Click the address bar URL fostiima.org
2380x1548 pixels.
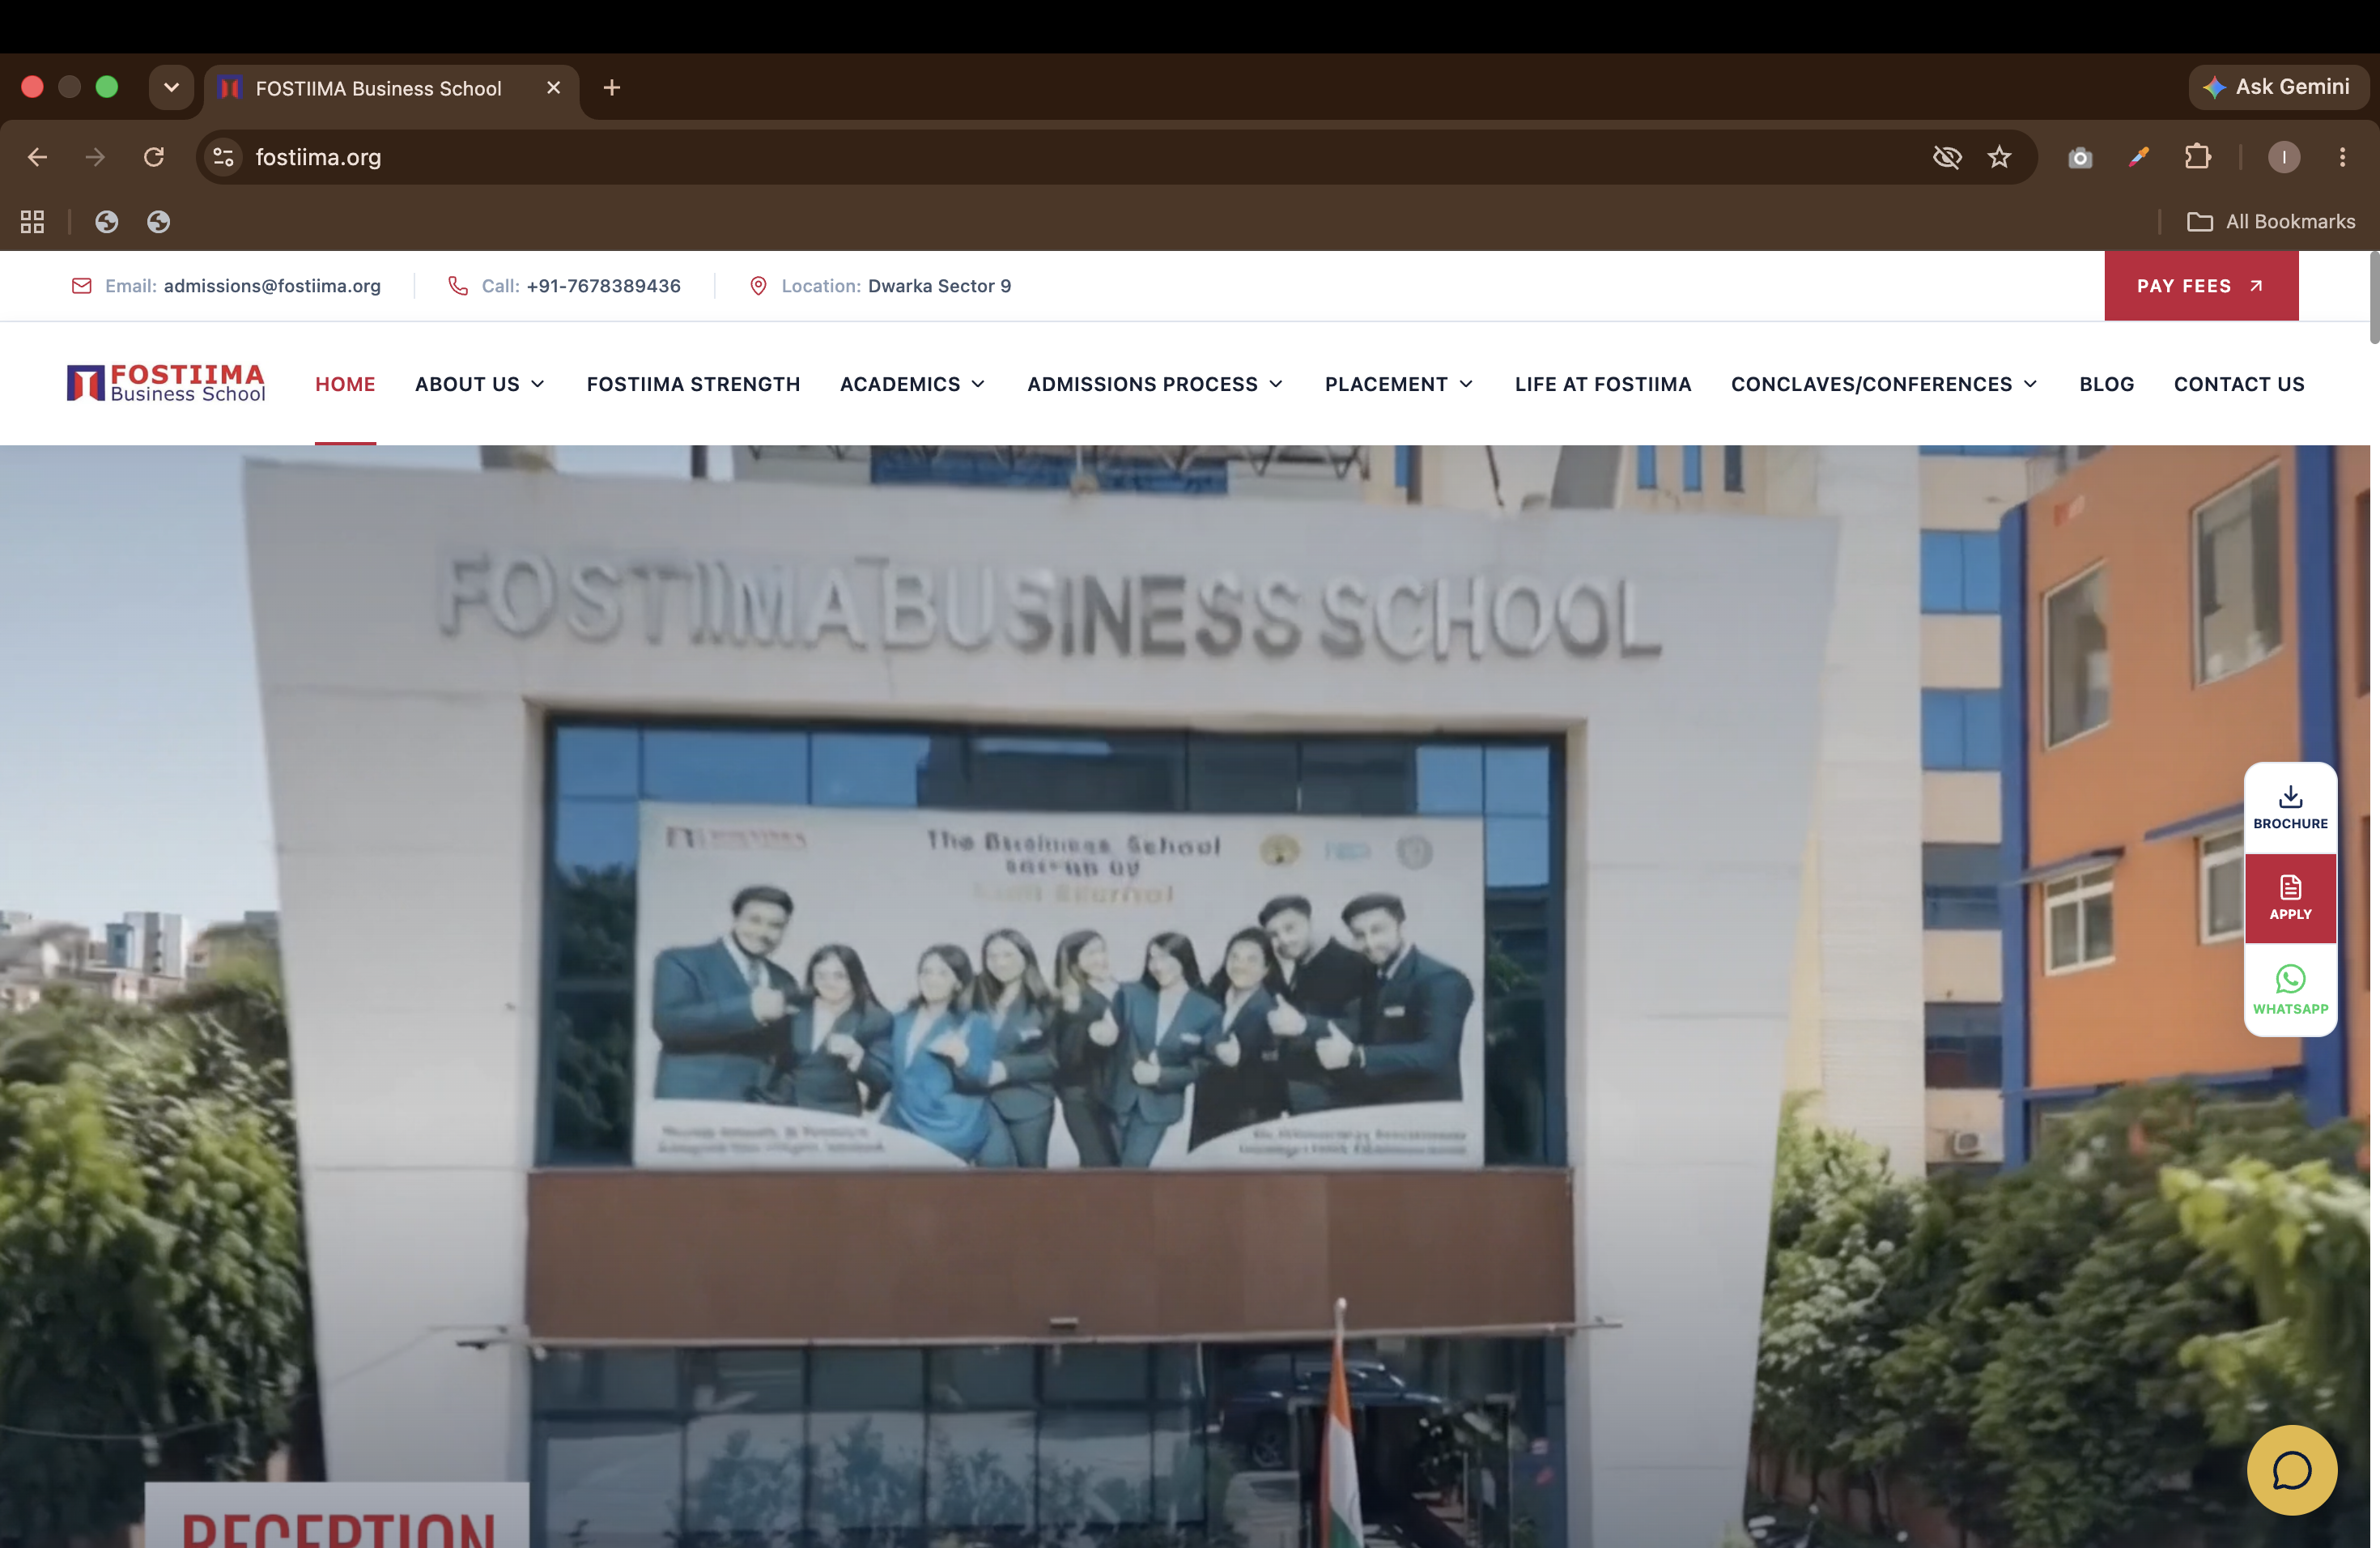(318, 157)
